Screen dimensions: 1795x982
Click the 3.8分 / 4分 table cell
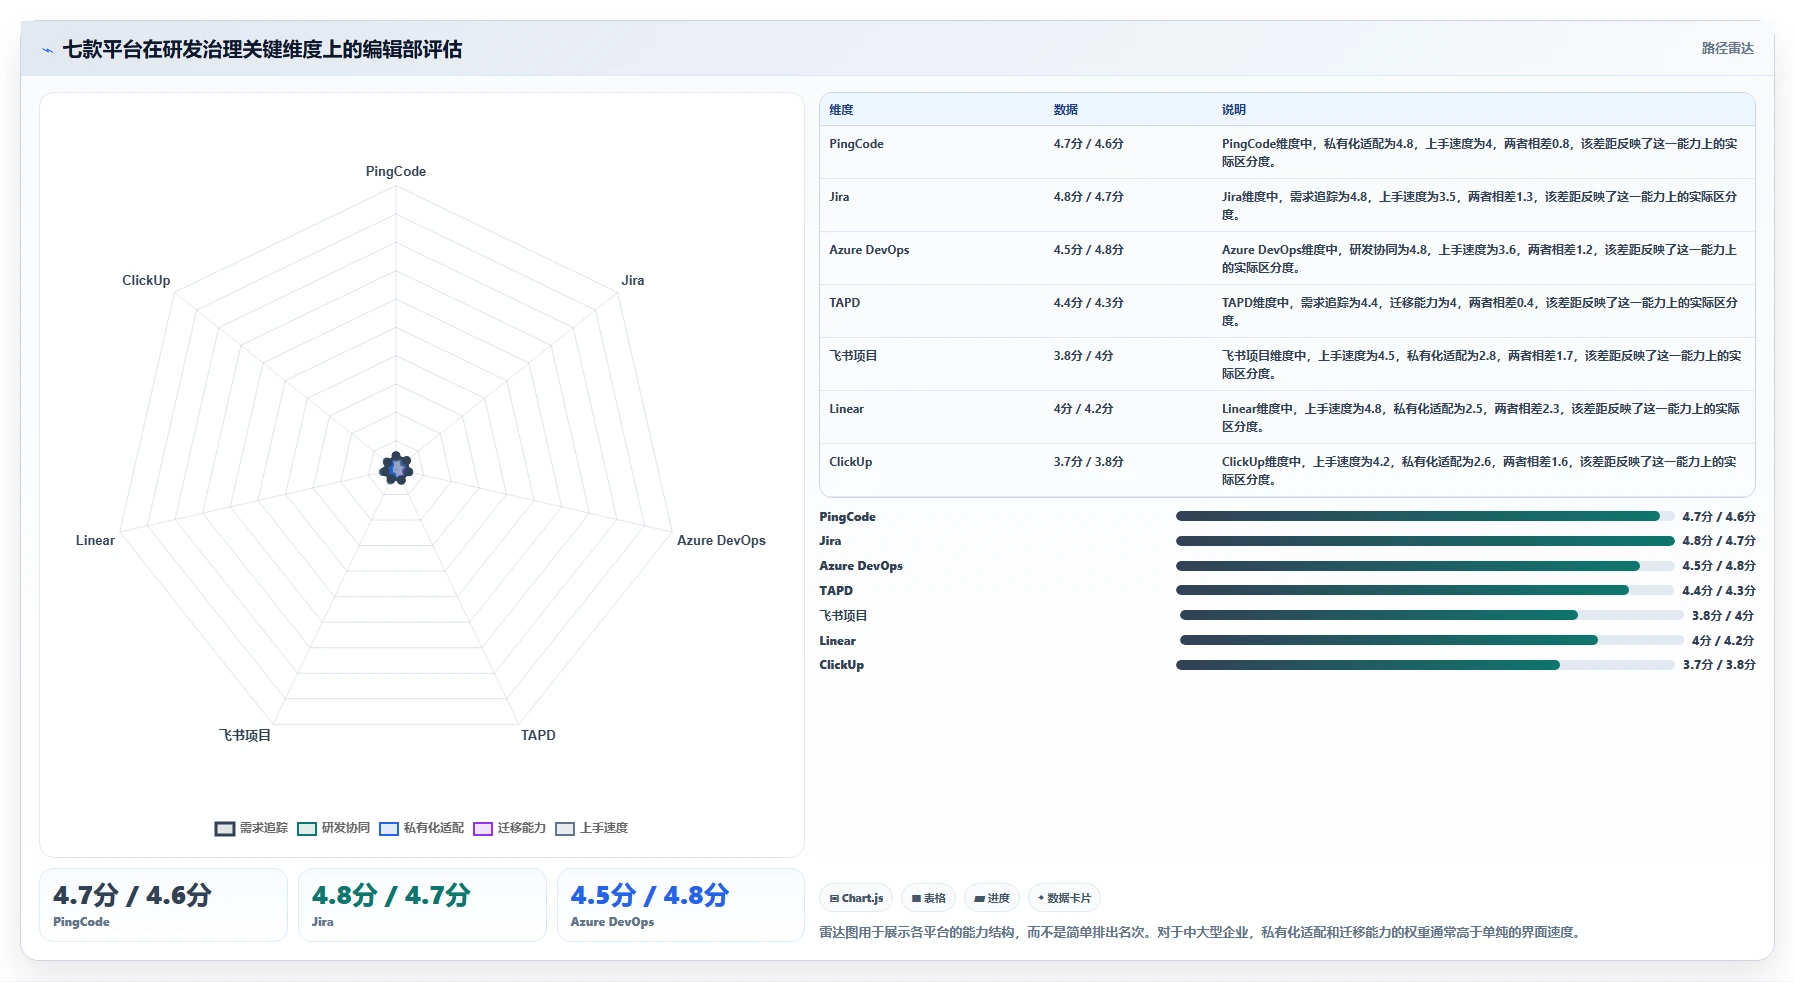(1083, 356)
